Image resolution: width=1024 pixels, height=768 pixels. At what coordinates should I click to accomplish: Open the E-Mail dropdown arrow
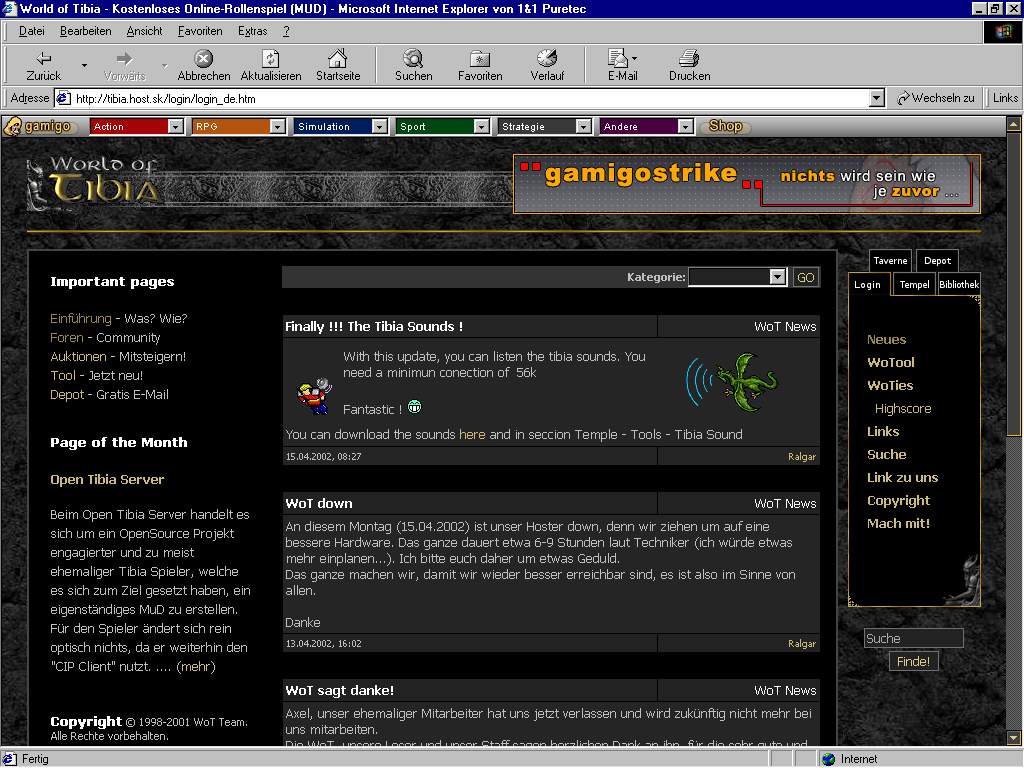(634, 58)
